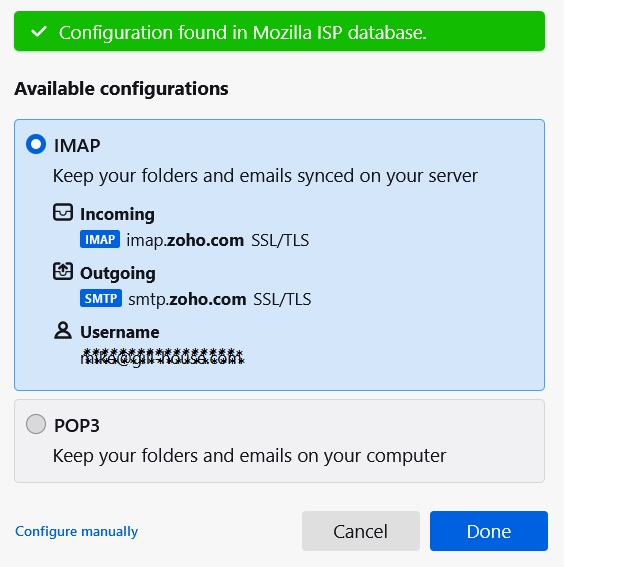Click the blue IMAP protocol badge

[x=100, y=239]
